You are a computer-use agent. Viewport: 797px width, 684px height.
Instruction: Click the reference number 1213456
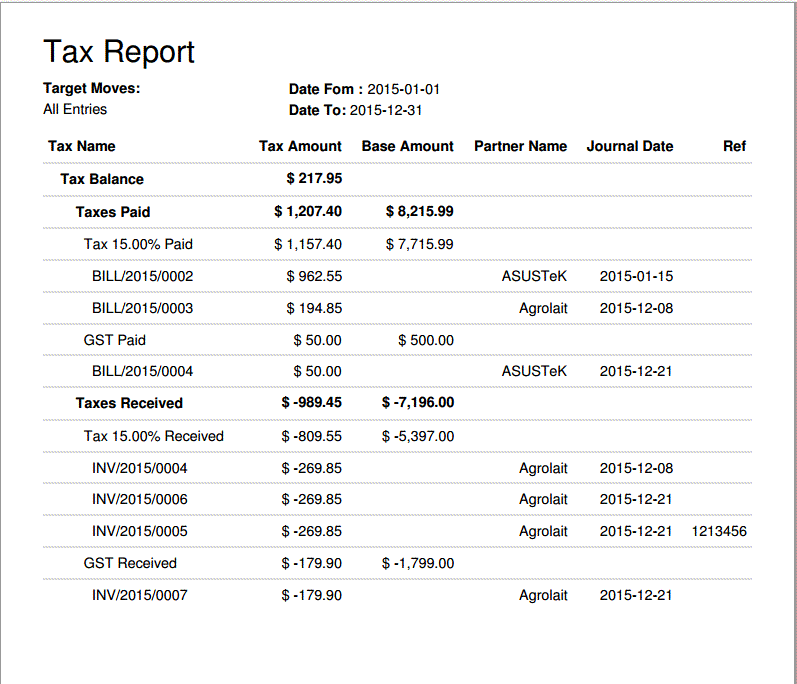tap(718, 531)
